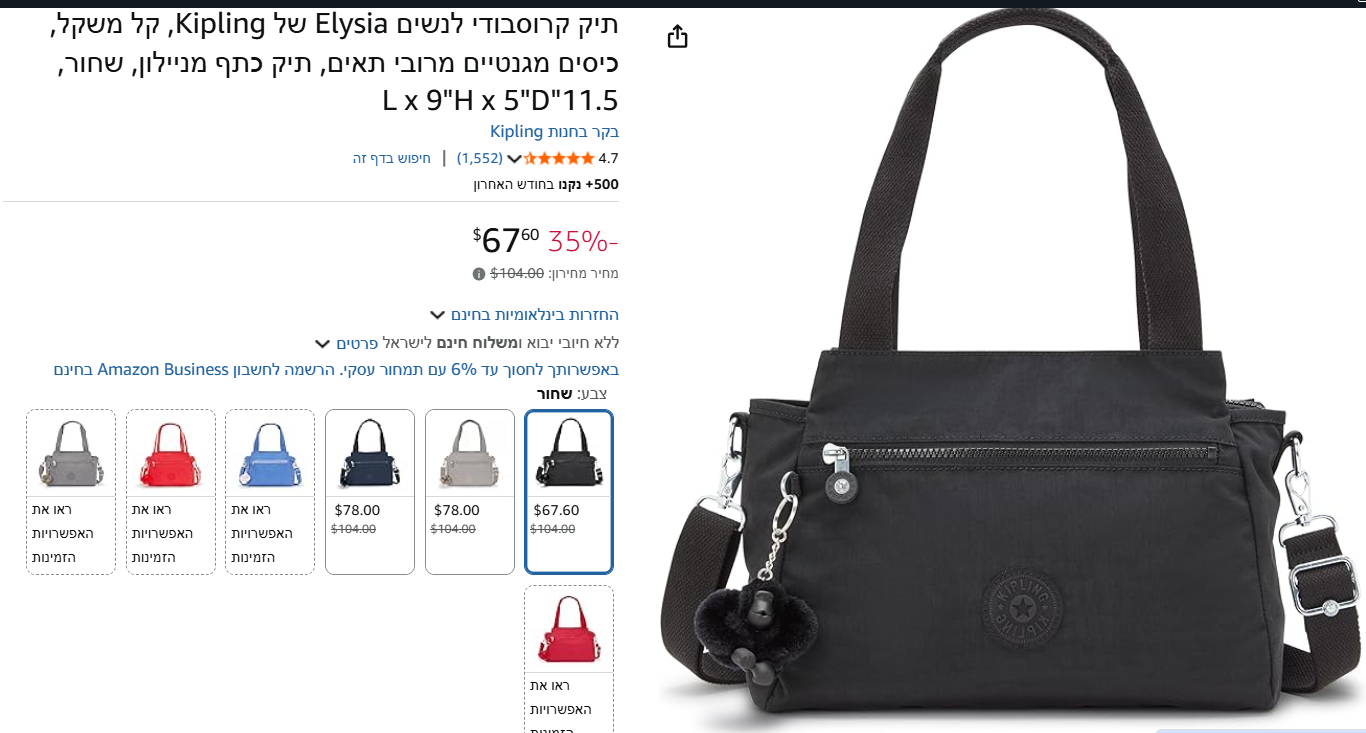This screenshot has width=1366, height=733.
Task: Click the search this page link
Action: [392, 158]
